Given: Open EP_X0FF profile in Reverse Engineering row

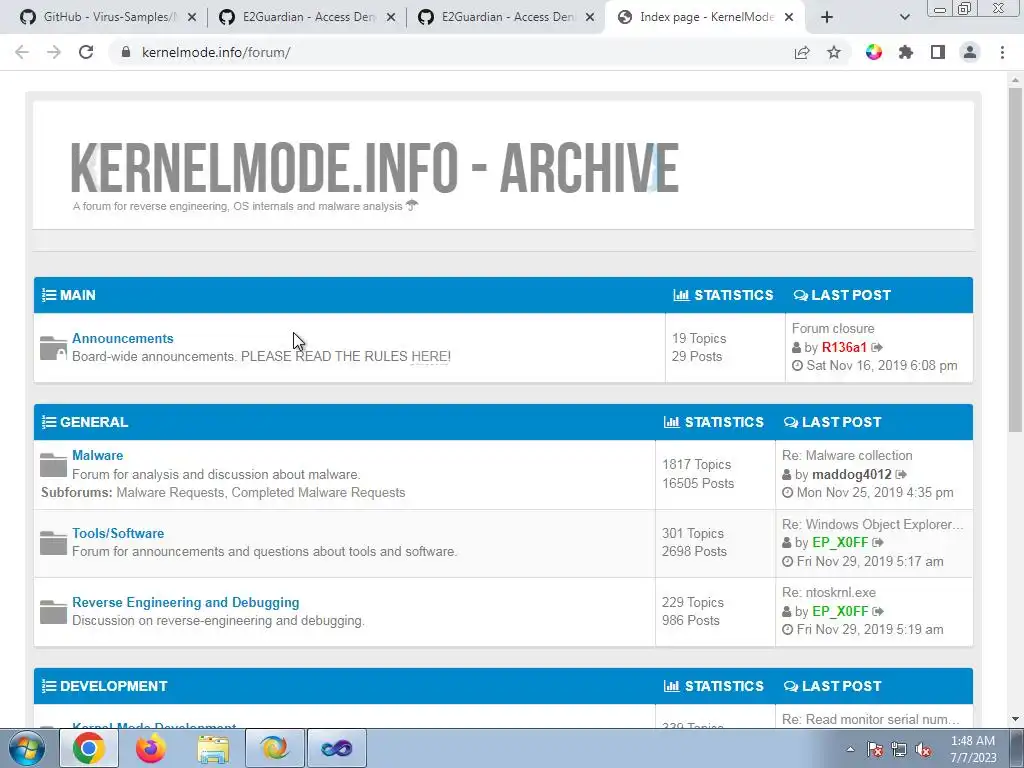Looking at the screenshot, I should 840,611.
